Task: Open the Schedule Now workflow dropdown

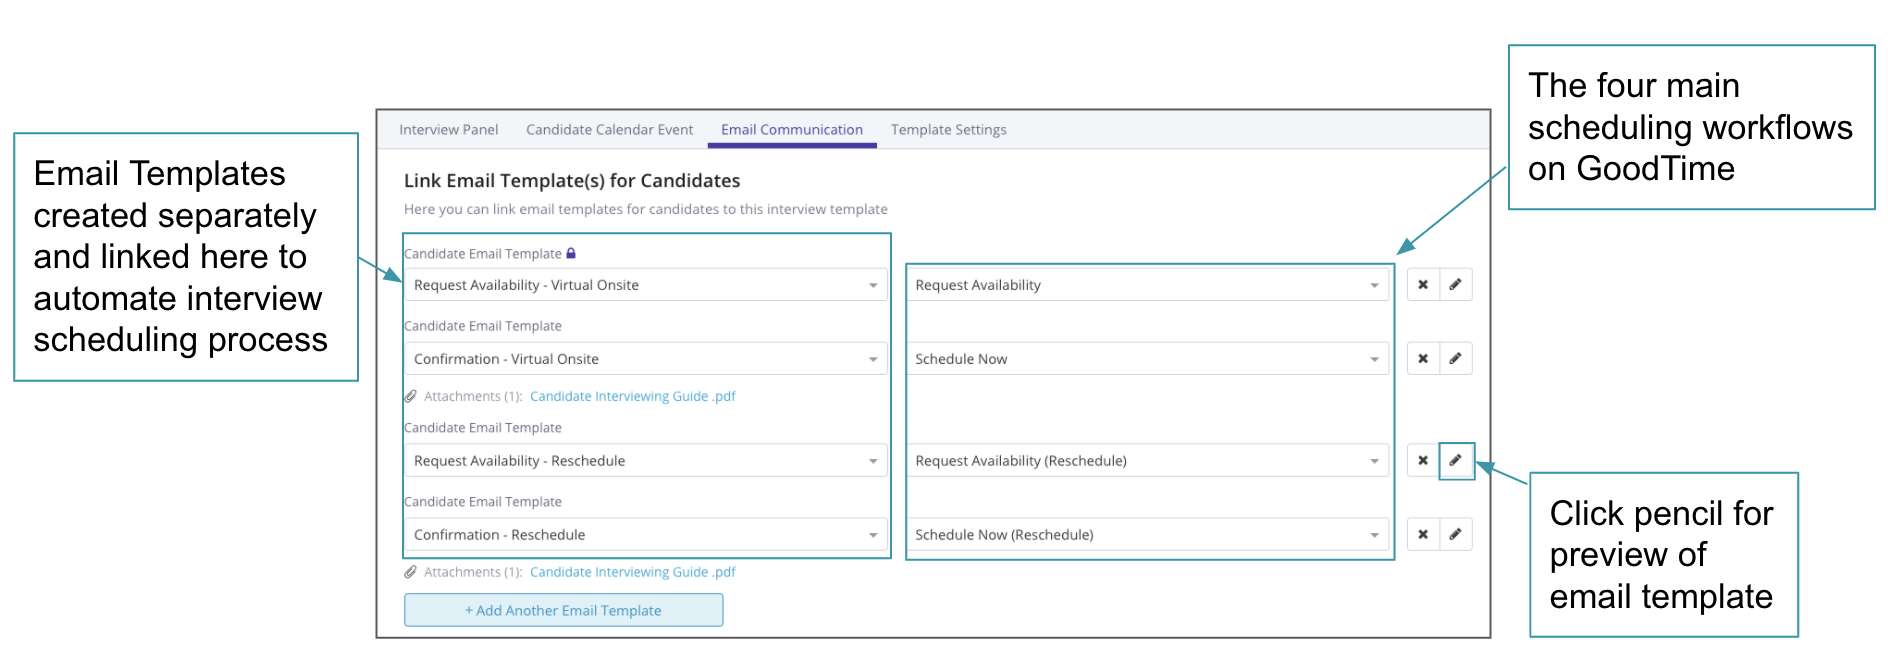Action: coord(1147,359)
